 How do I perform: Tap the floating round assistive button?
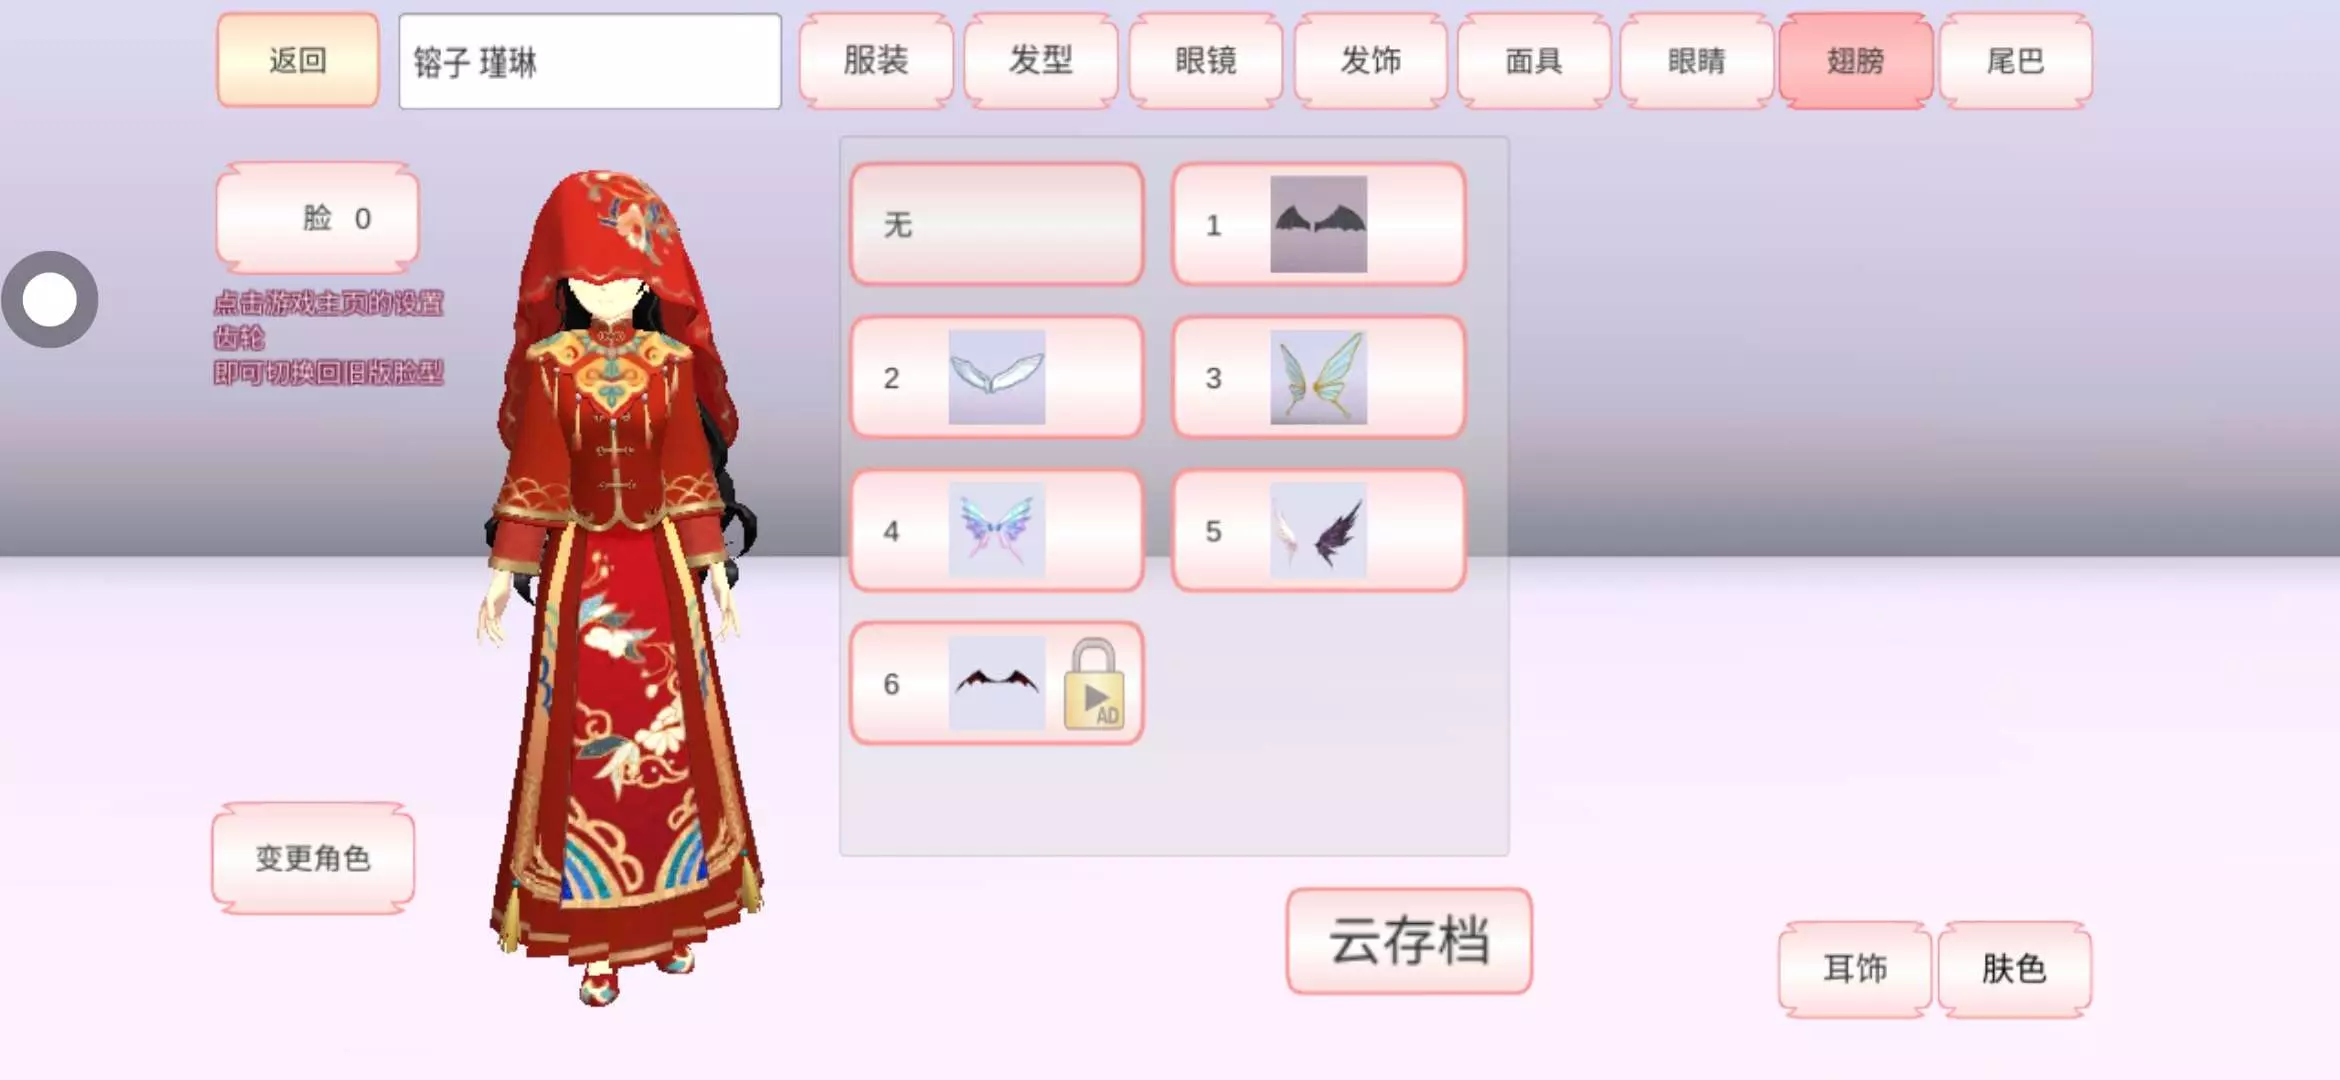click(50, 299)
